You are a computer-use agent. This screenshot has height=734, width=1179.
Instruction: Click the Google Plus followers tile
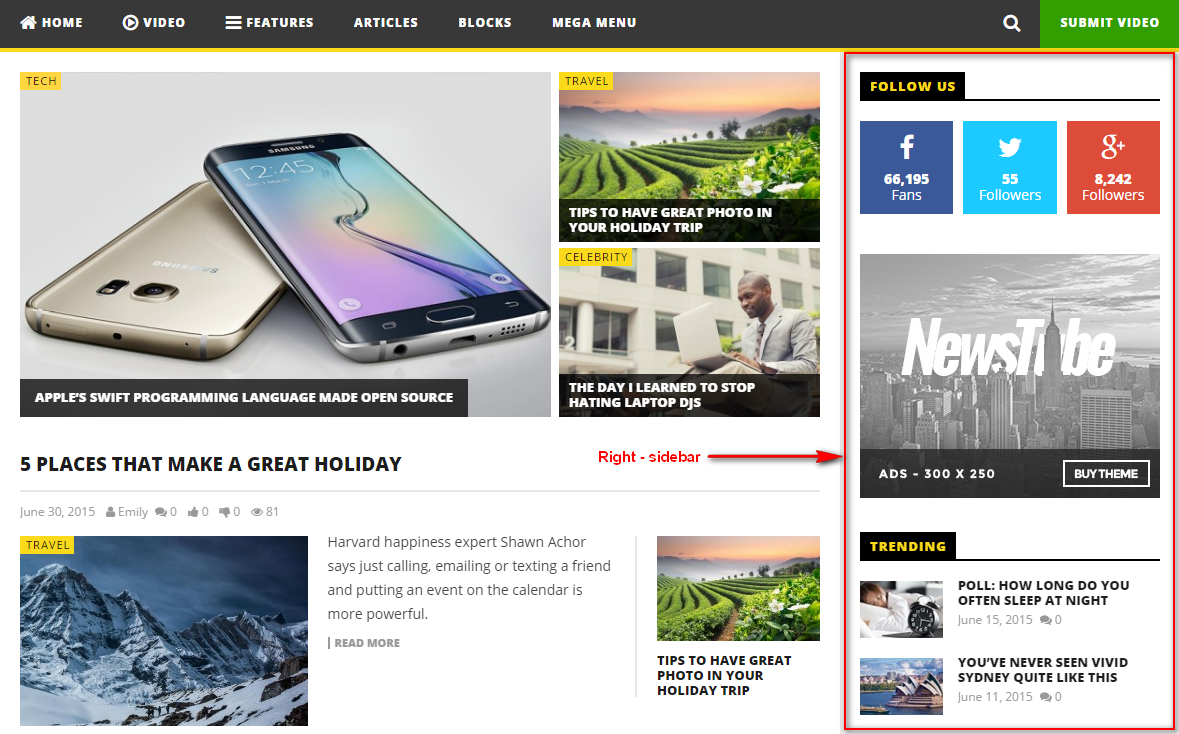(1113, 167)
